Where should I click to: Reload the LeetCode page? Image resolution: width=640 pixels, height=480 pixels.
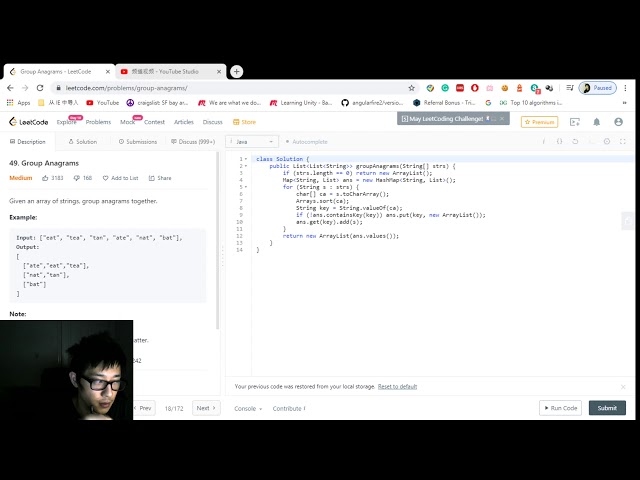tap(40, 88)
